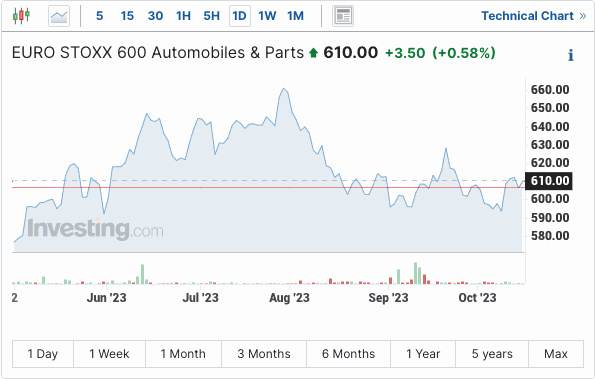Show the 6 Months range

click(348, 354)
